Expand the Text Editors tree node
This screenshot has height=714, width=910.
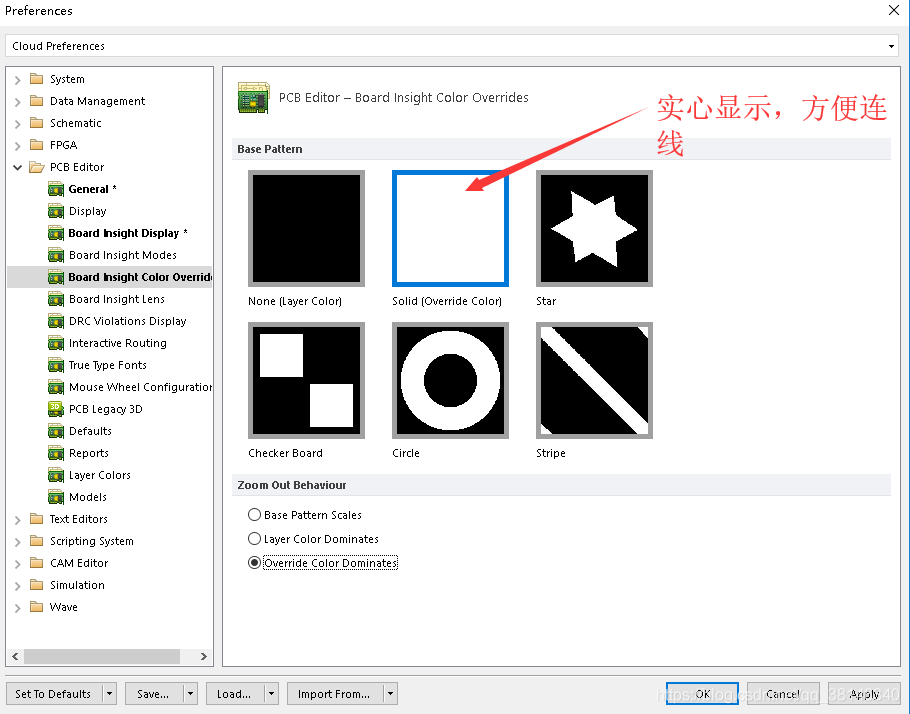pyautogui.click(x=17, y=520)
